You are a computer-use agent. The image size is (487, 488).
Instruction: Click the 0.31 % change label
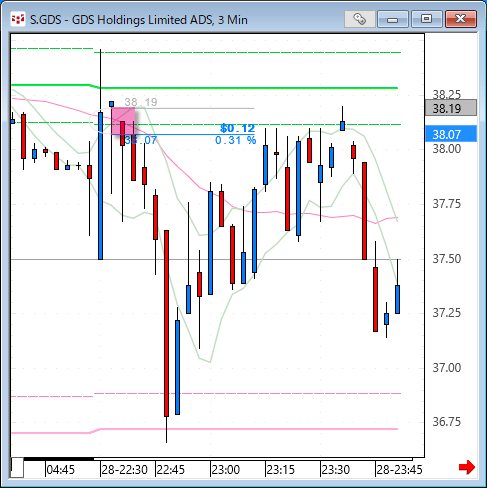(x=236, y=140)
